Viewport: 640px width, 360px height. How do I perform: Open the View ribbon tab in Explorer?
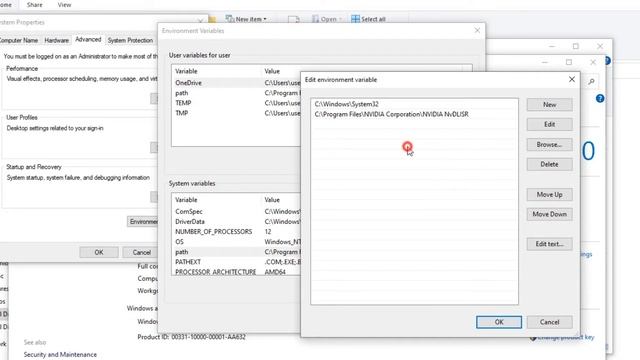64,5
